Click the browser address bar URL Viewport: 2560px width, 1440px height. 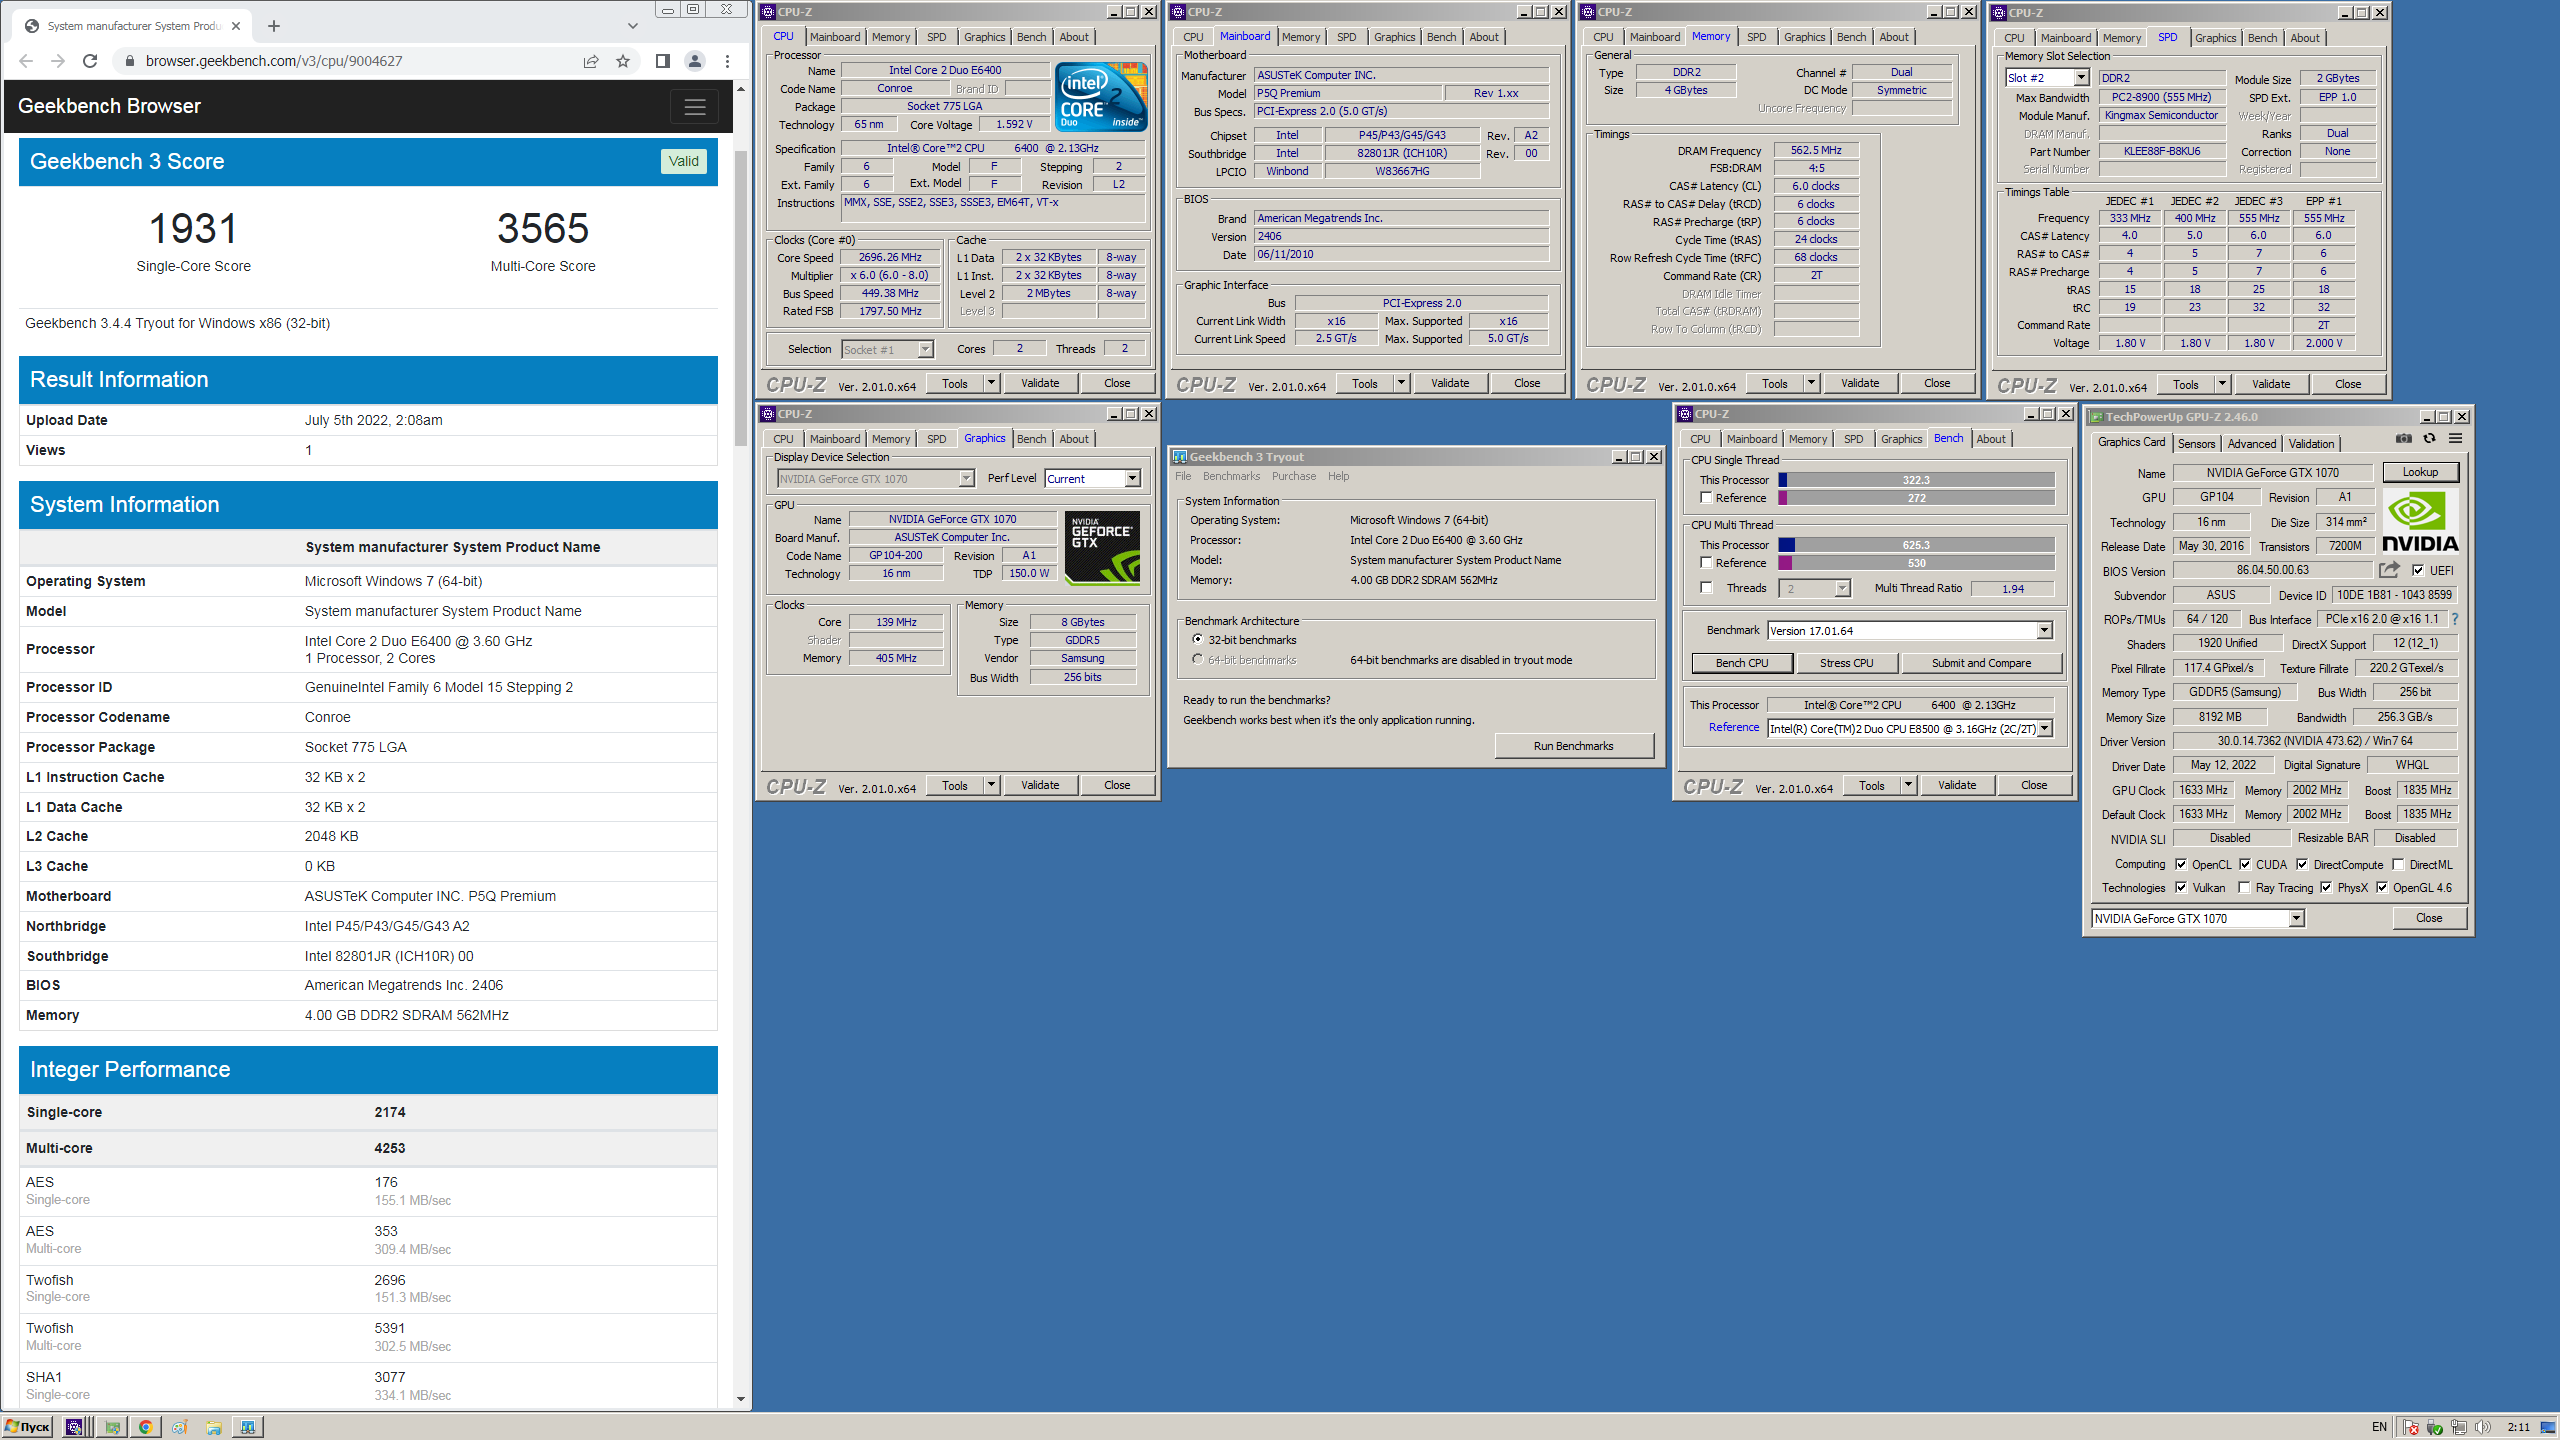[274, 61]
